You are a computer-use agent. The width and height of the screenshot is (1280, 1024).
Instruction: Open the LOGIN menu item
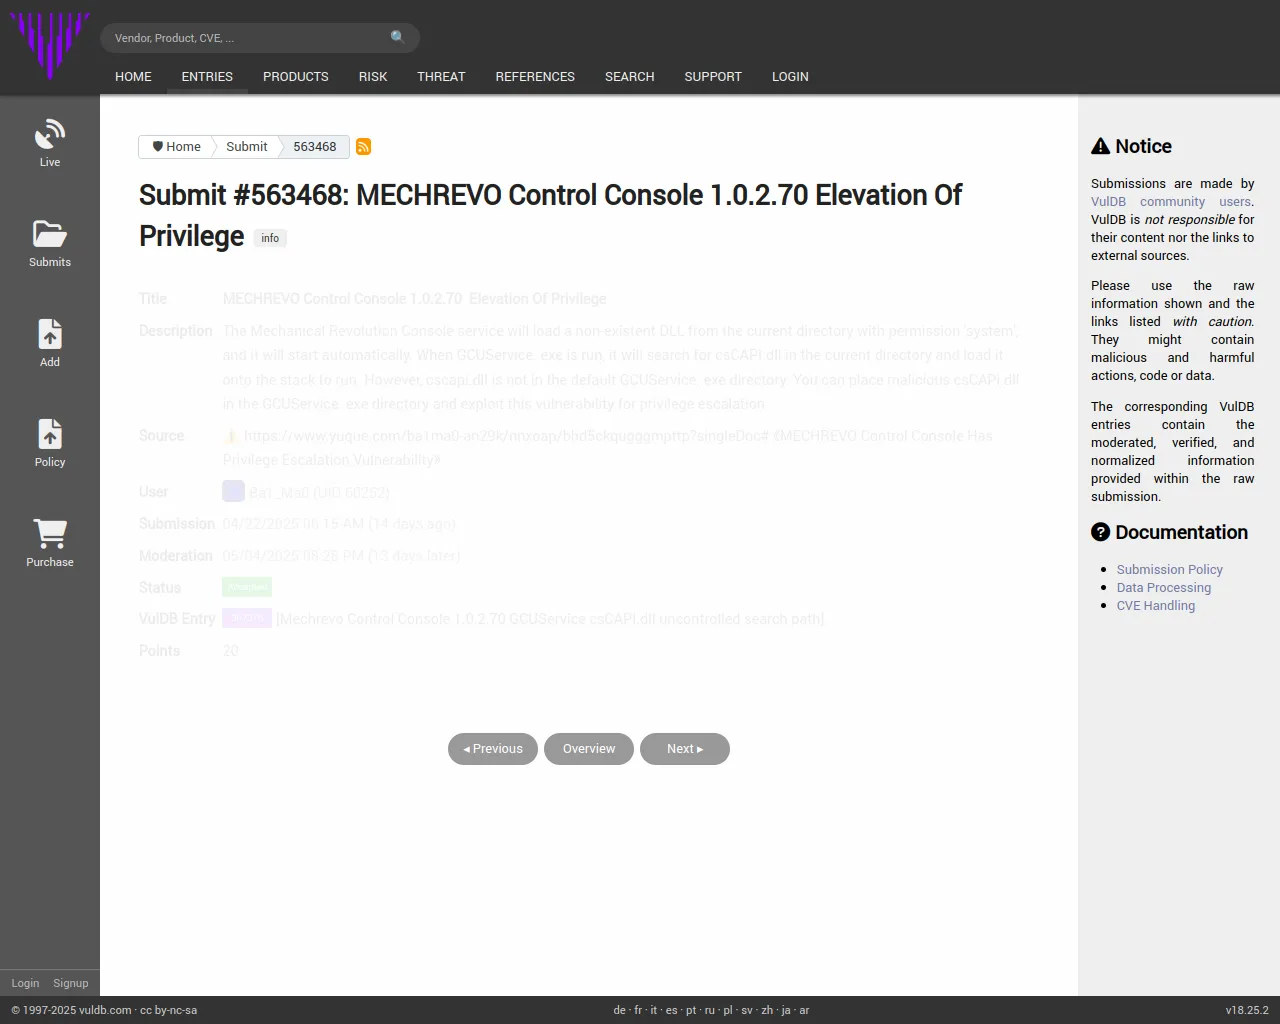coord(790,76)
